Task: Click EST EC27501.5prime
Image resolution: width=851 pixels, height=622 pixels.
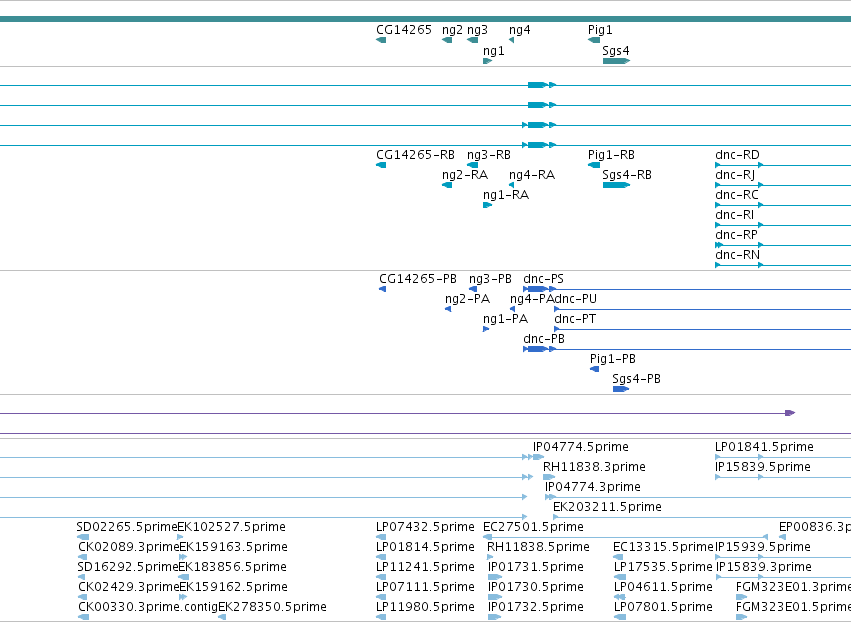Action: pyautogui.click(x=625, y=537)
